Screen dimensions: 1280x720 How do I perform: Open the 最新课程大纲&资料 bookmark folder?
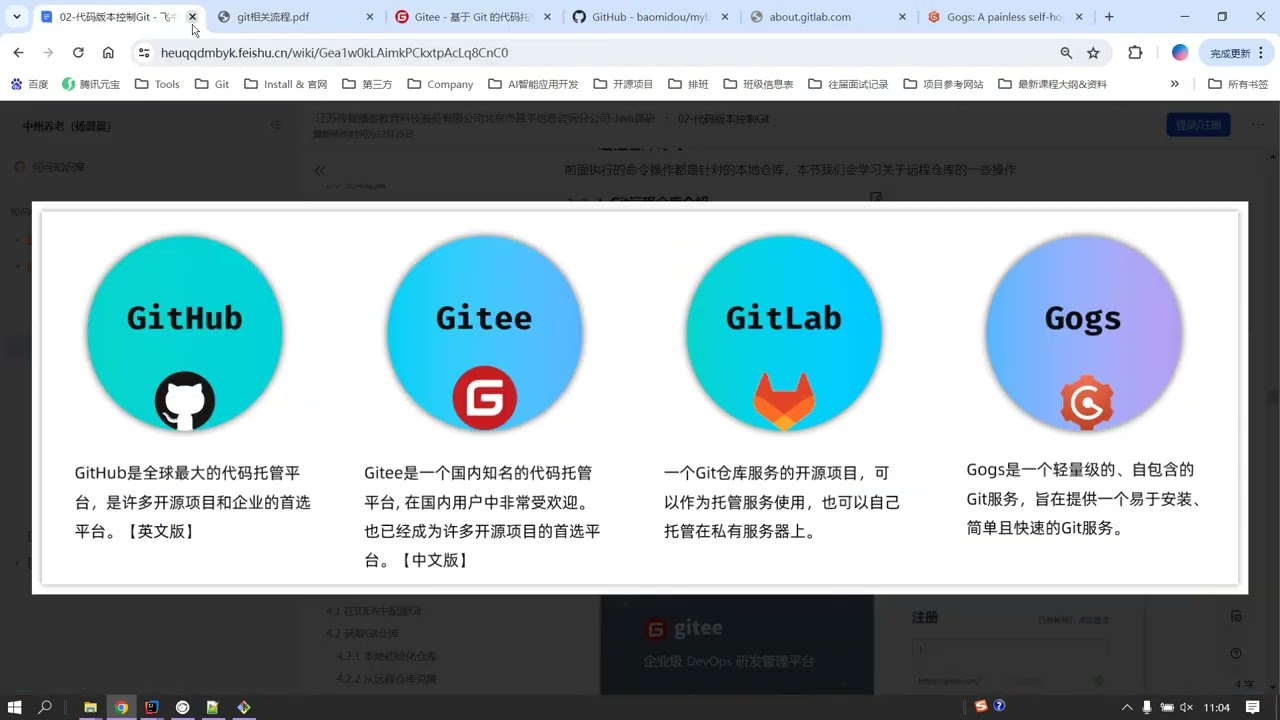pos(1052,84)
